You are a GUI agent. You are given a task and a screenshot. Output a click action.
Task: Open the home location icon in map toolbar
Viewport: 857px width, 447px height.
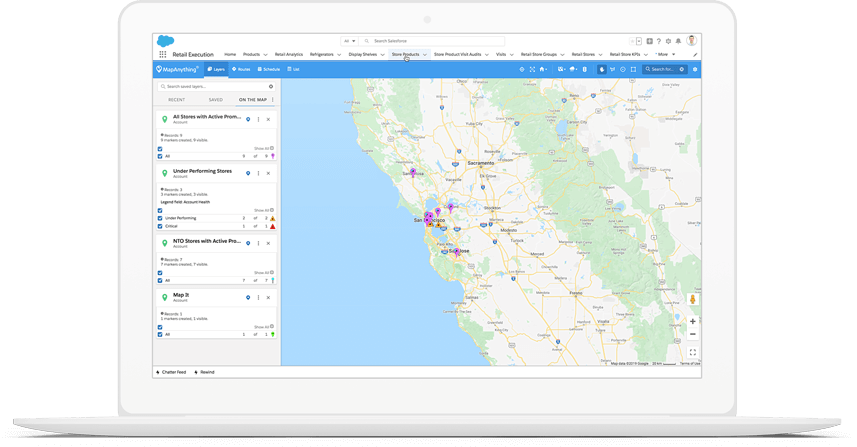click(543, 69)
